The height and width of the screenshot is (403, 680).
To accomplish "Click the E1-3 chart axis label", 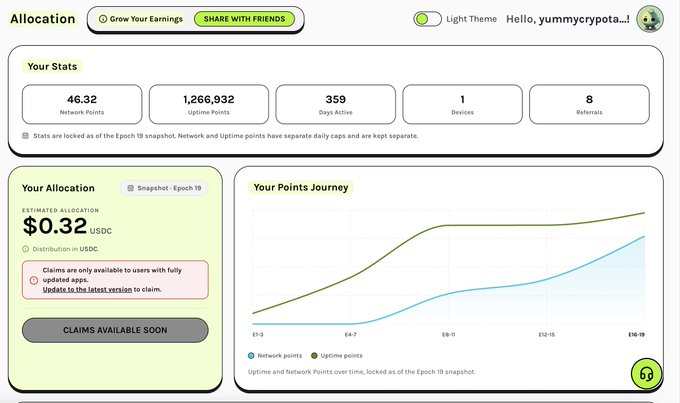I will coord(258,334).
